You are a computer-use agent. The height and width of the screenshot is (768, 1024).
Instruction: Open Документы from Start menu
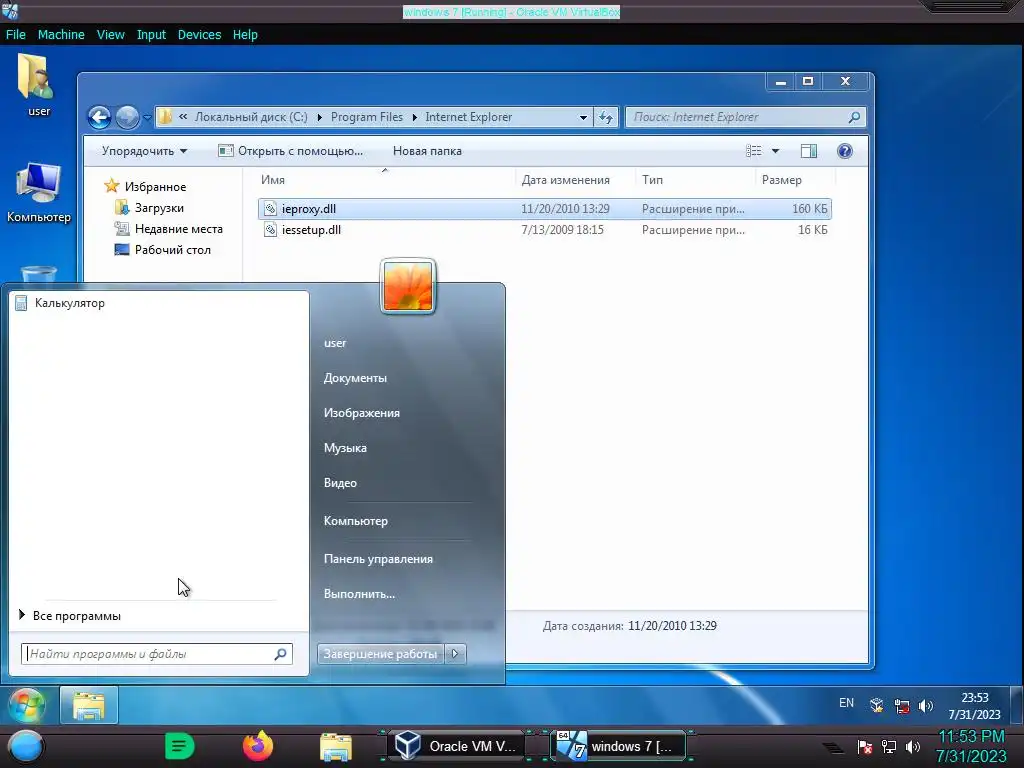[x=355, y=378]
